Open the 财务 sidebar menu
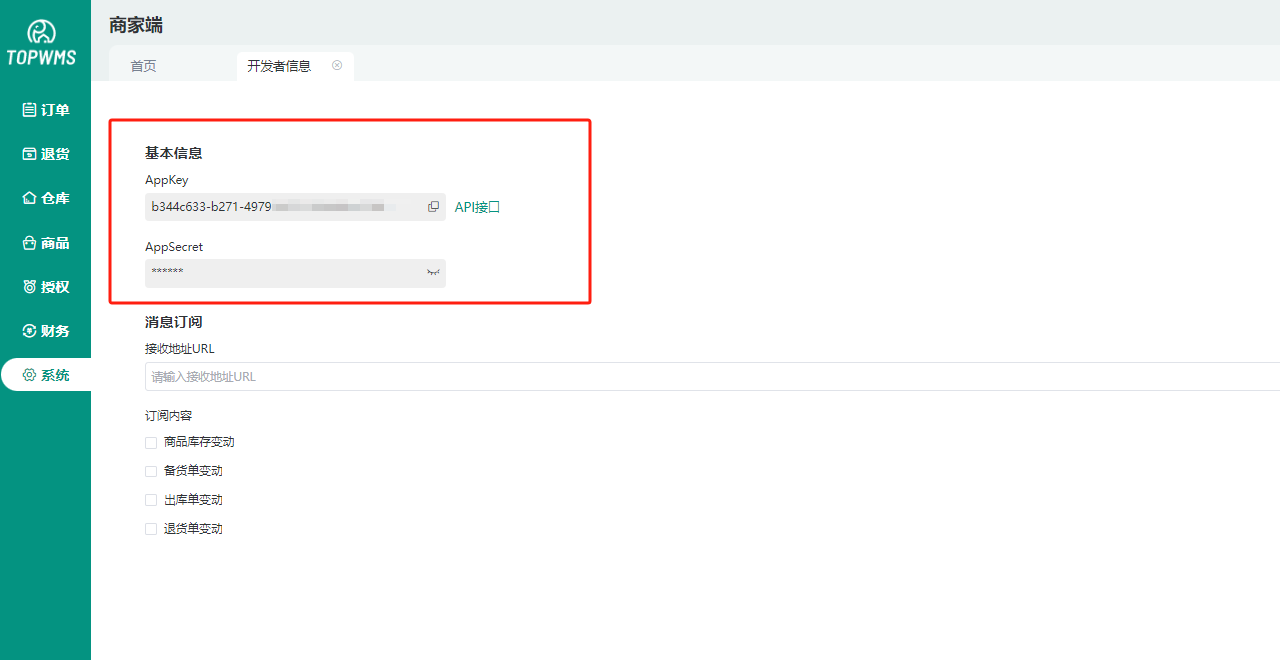 click(x=46, y=331)
